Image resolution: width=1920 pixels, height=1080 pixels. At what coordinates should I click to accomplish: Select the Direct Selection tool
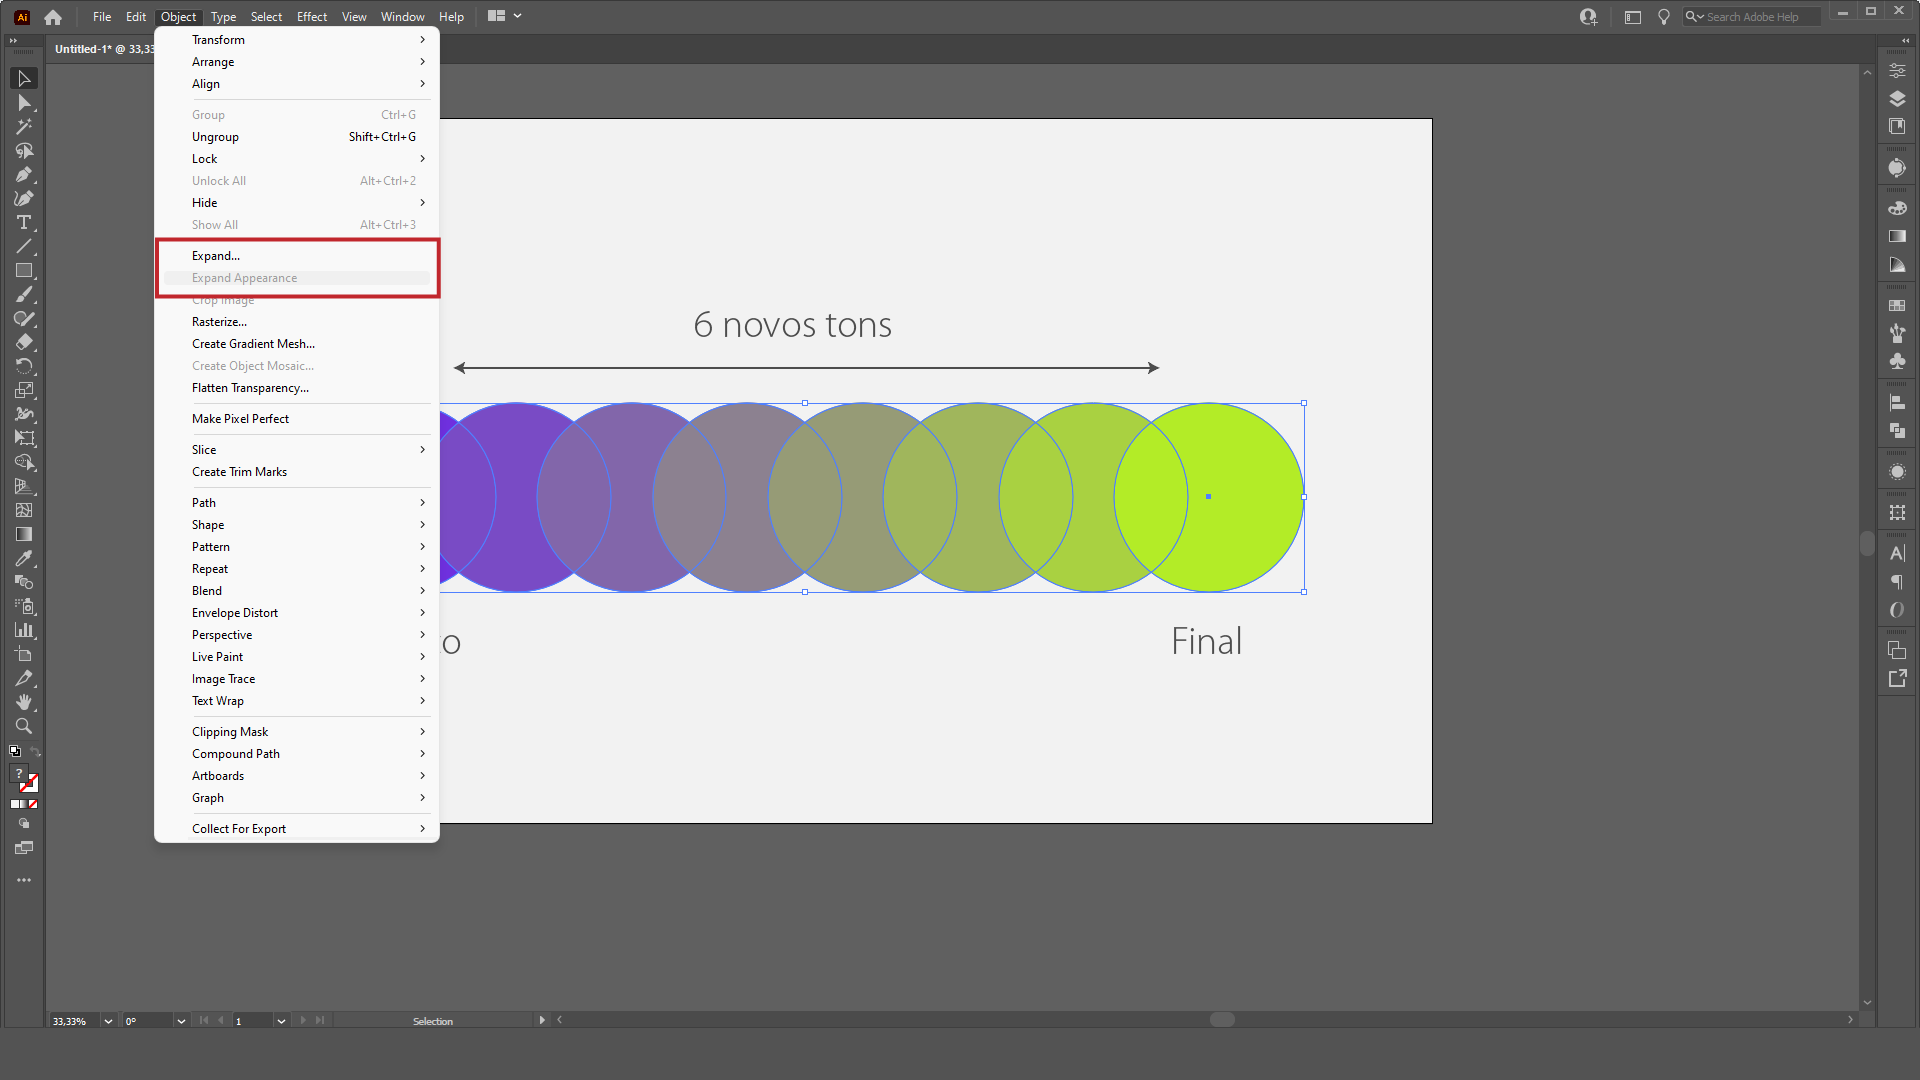pos(24,103)
